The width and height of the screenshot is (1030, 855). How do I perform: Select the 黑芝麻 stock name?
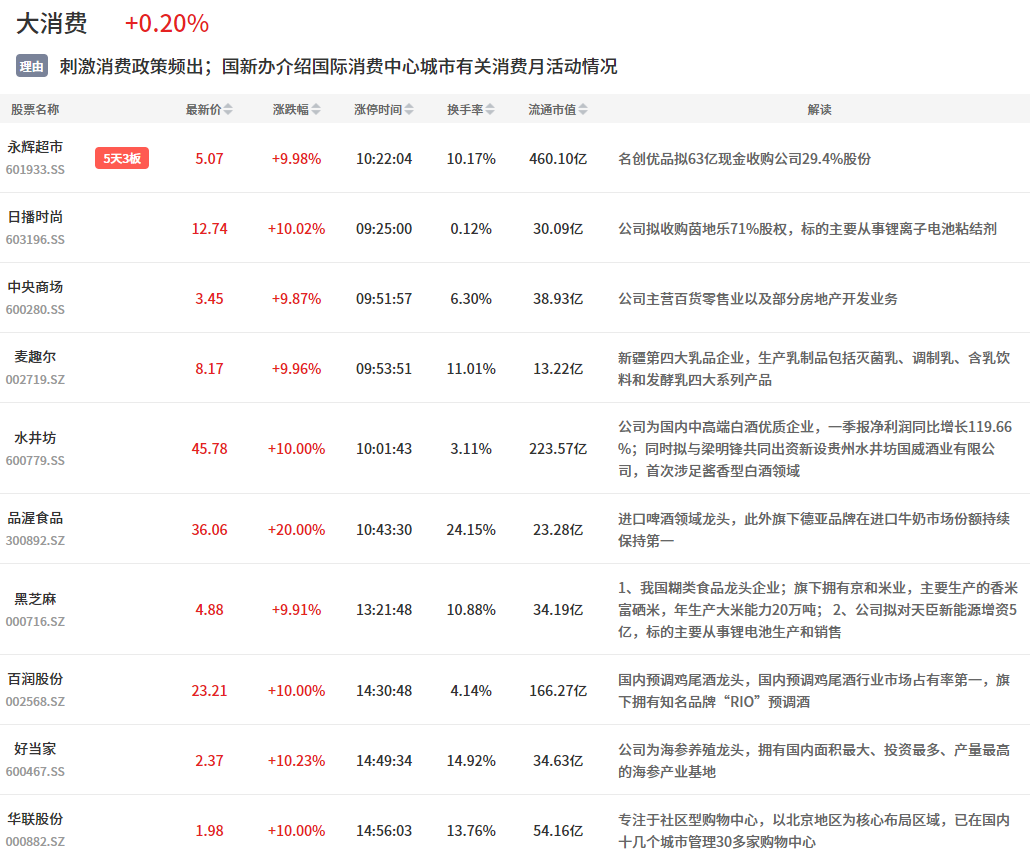pyautogui.click(x=35, y=599)
